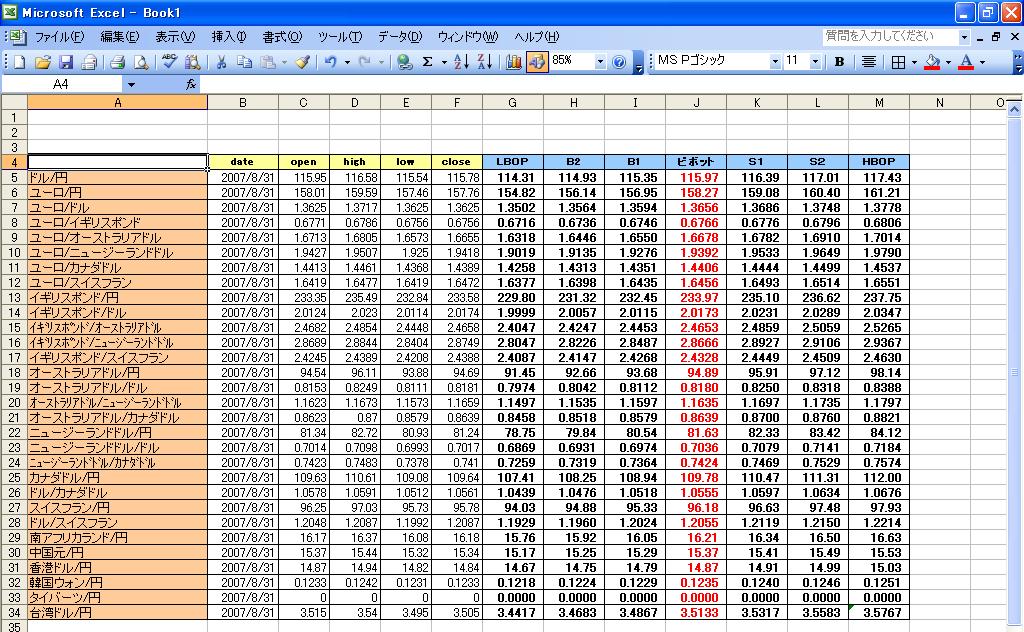Open the Research binoculars tool
This screenshot has width=1024, height=632.
click(x=192, y=62)
